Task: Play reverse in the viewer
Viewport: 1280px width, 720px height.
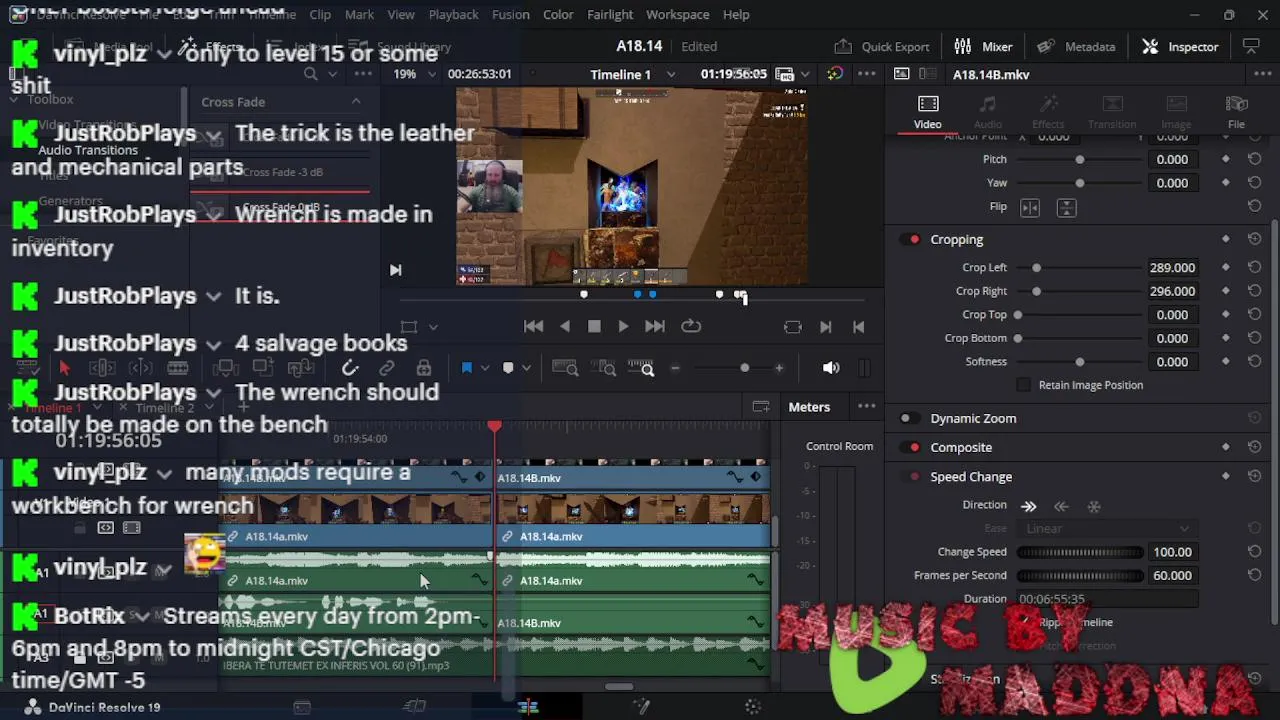Action: (565, 326)
